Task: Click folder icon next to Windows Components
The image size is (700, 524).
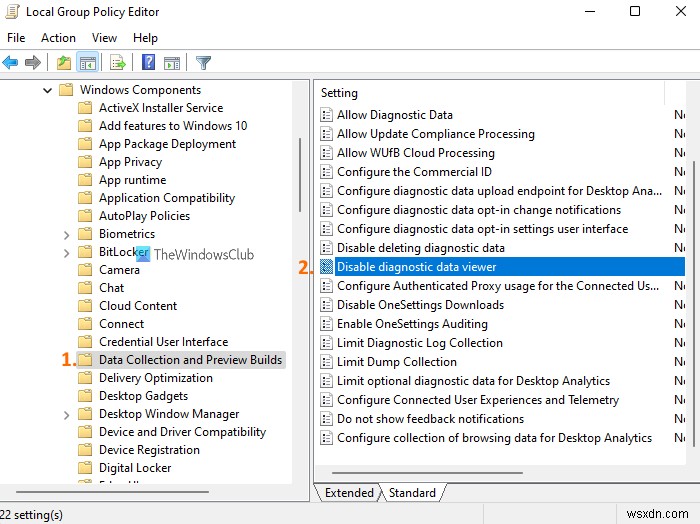Action: (x=66, y=90)
